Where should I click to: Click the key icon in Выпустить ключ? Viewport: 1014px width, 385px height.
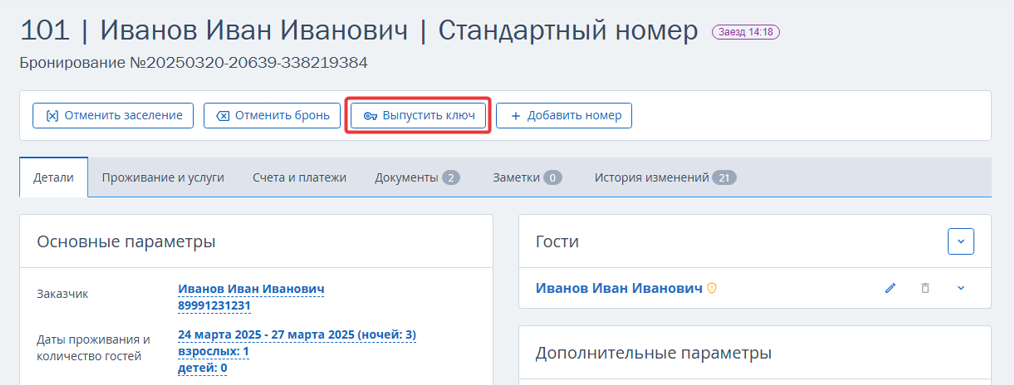pos(370,116)
